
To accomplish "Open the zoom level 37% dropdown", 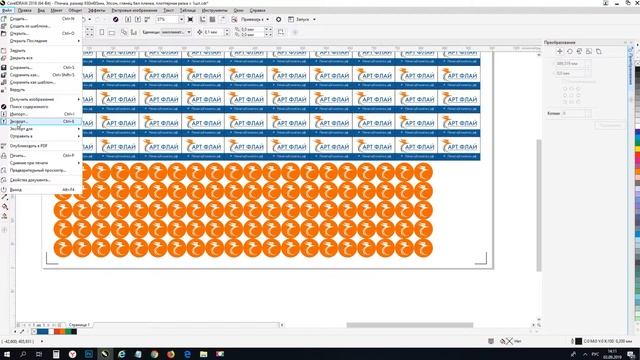I will (181, 19).
